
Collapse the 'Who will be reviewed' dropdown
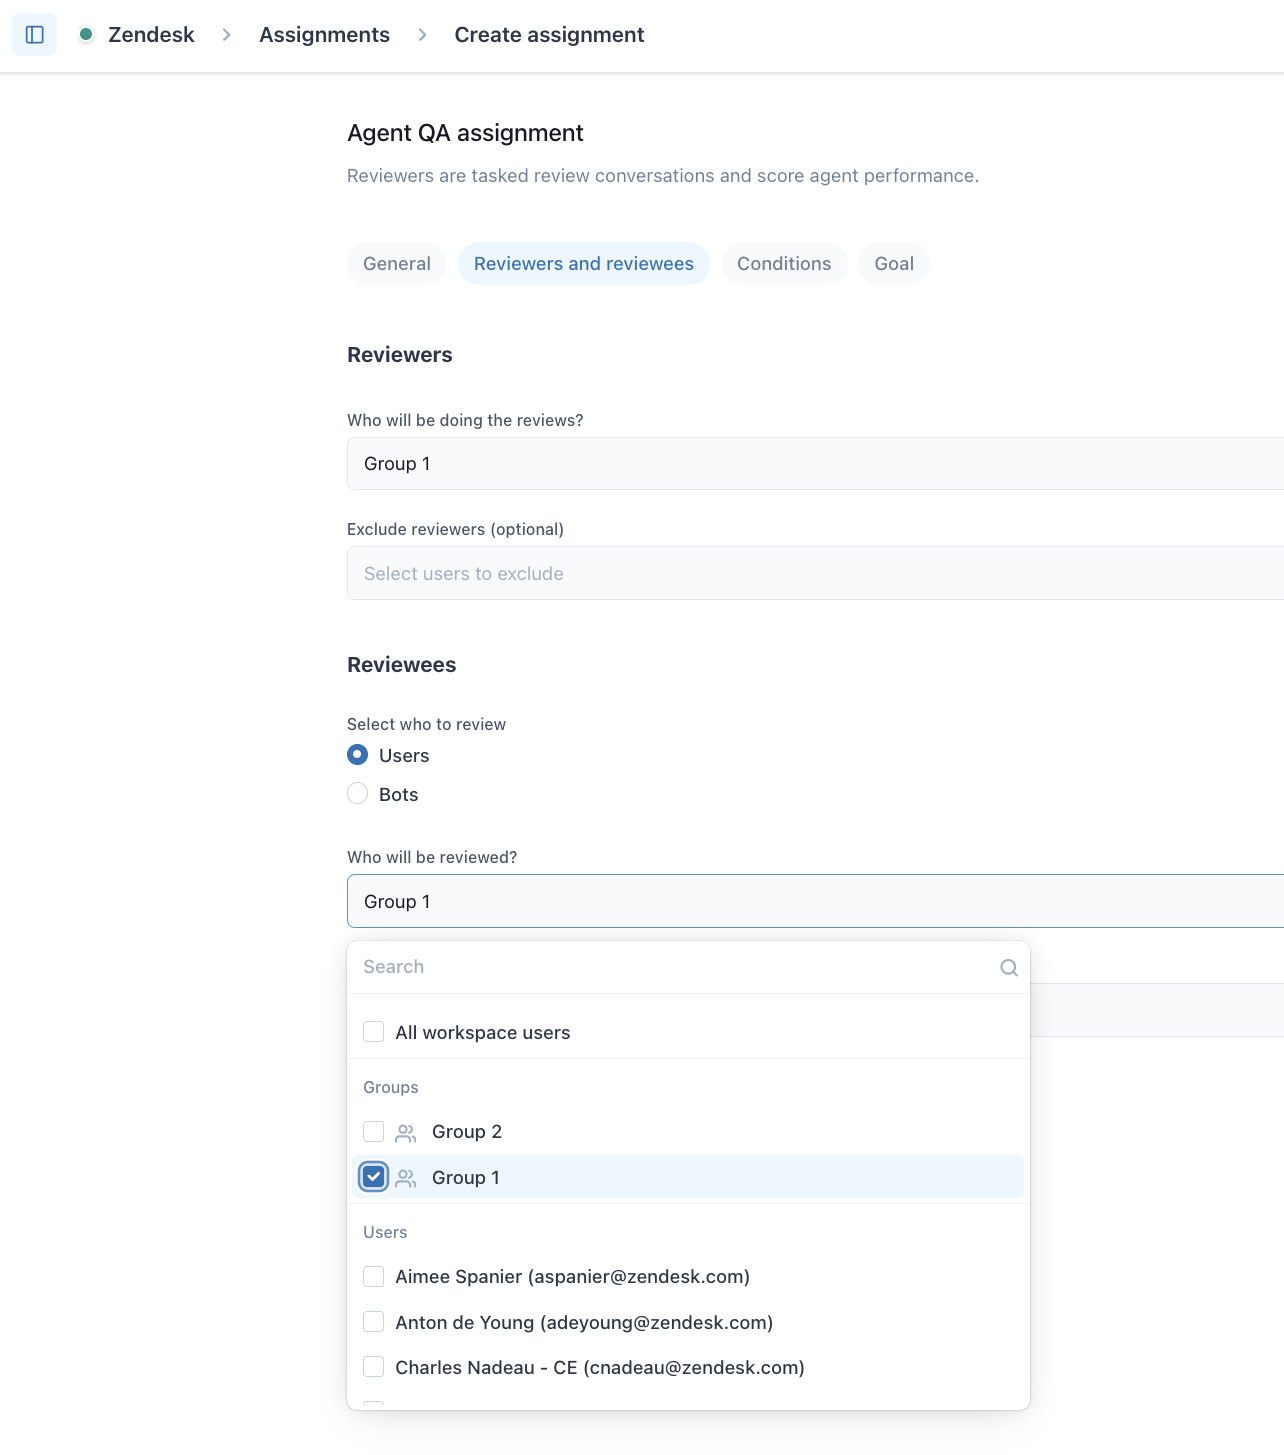tap(815, 901)
